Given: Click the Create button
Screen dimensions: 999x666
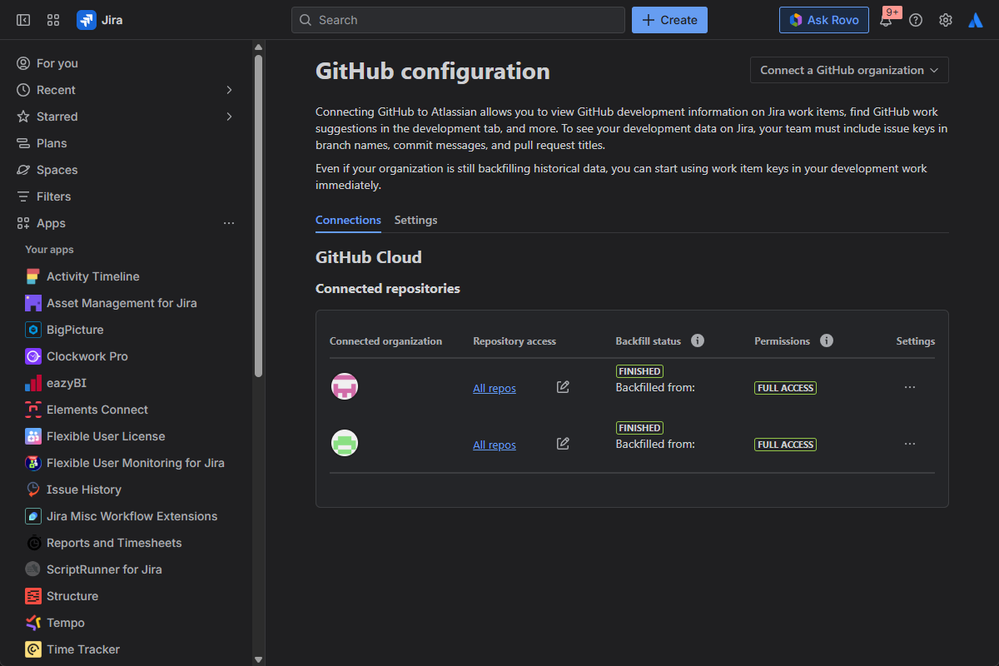Looking at the screenshot, I should (669, 20).
